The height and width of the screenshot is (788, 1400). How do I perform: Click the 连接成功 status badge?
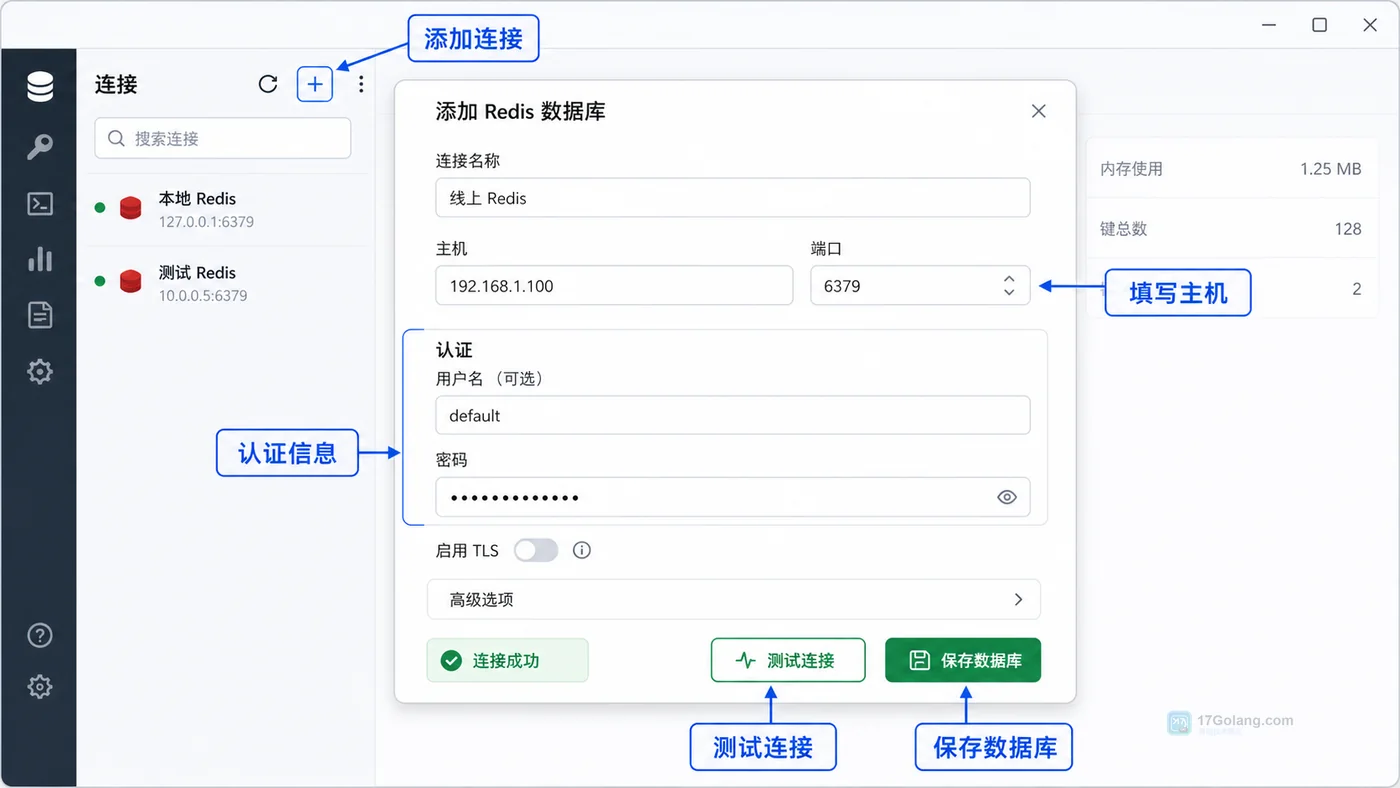point(507,660)
